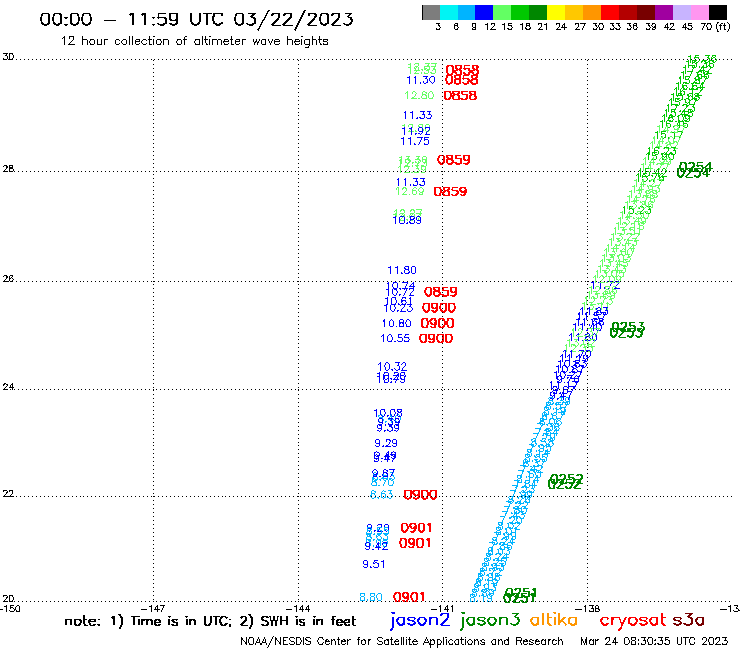Viewport: 740px width, 650px height.
Task: Click the -141 longitude axis label
Action: point(443,609)
